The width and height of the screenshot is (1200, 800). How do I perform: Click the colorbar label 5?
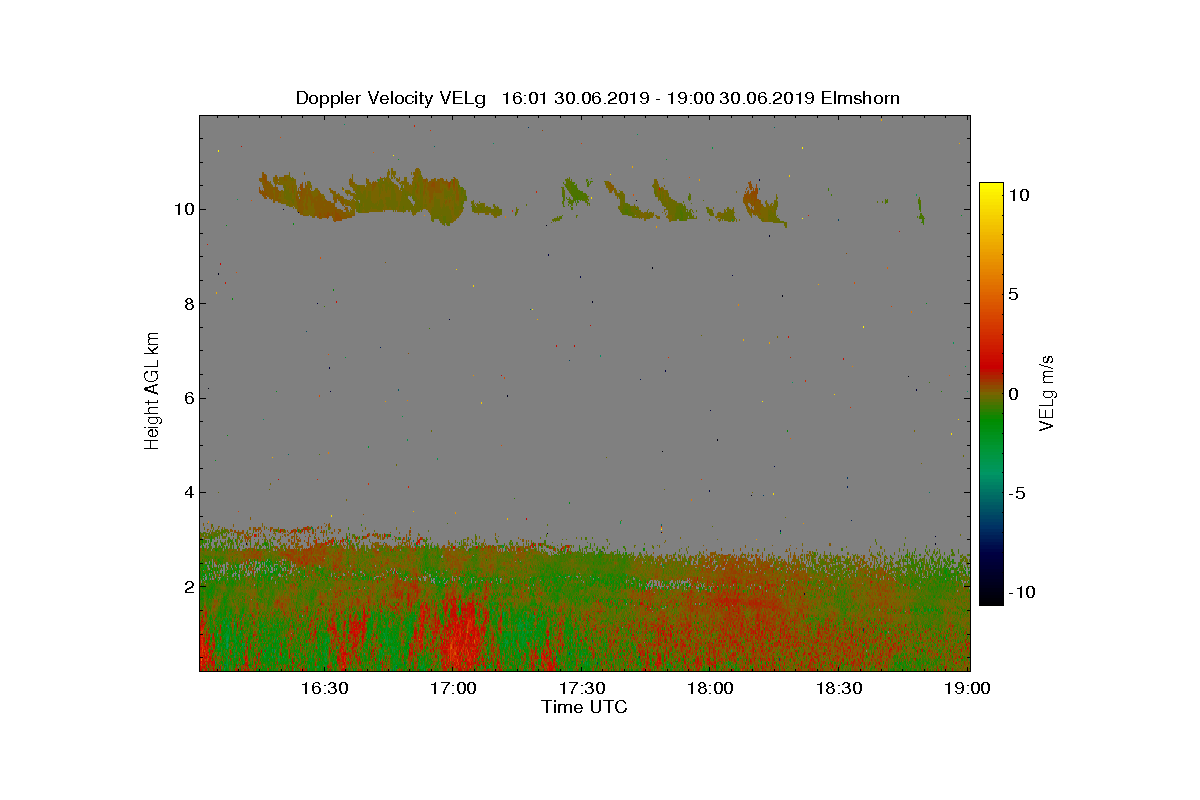click(1013, 294)
